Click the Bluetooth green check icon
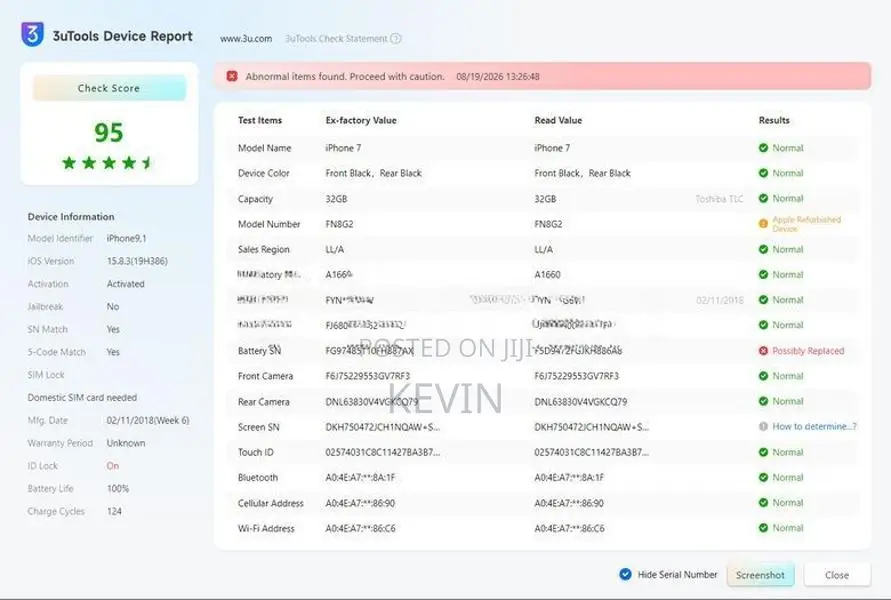 (x=763, y=477)
